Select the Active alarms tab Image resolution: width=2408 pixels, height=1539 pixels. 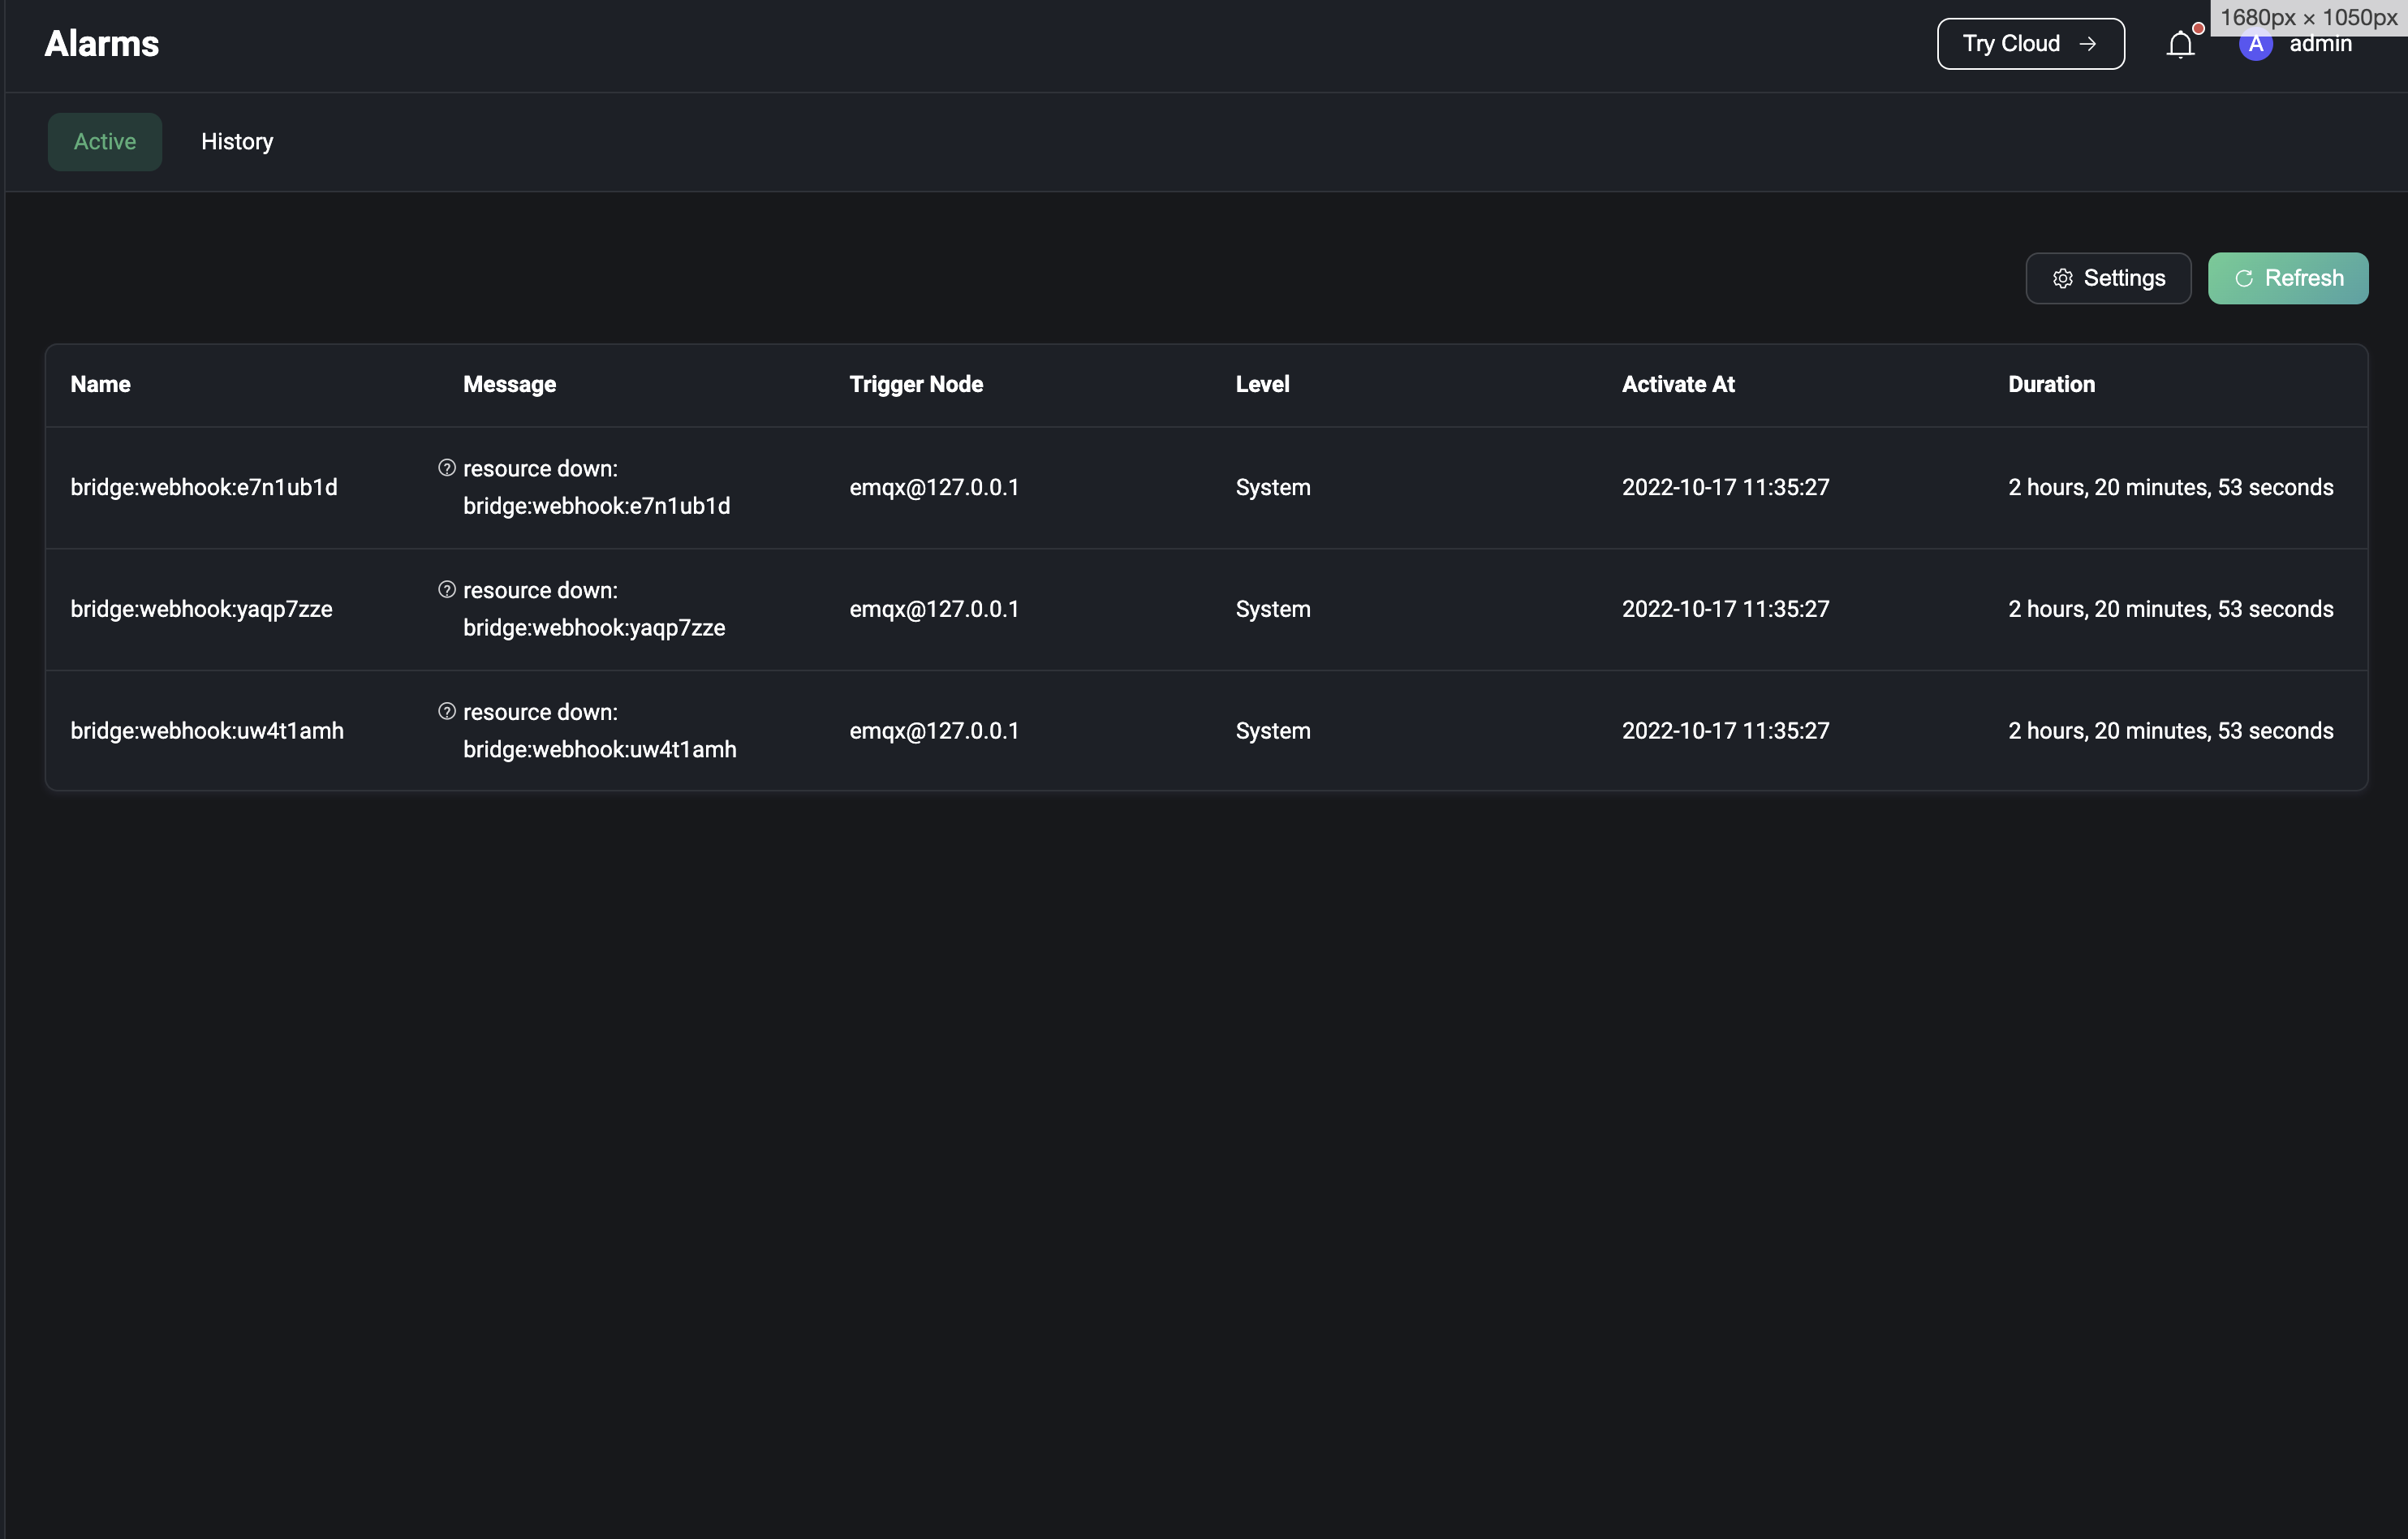105,142
